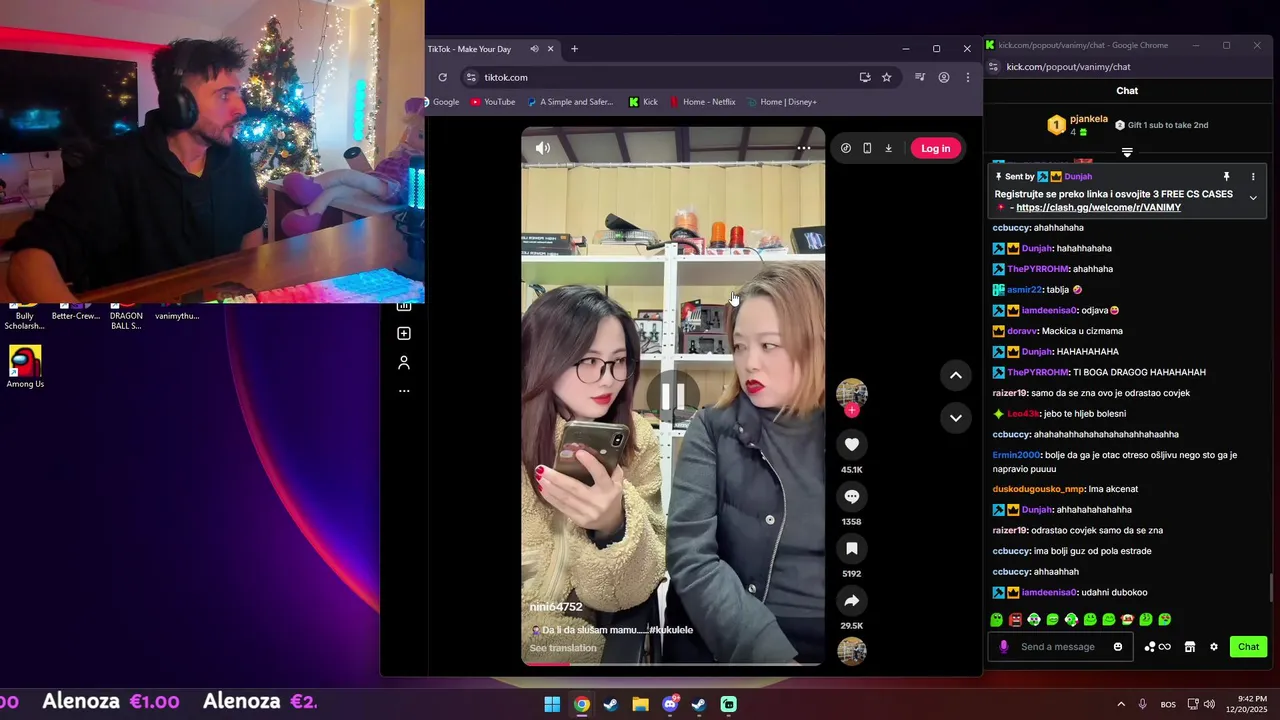Go to previous TikTok video
Viewport: 1280px width, 720px height.
tap(956, 375)
